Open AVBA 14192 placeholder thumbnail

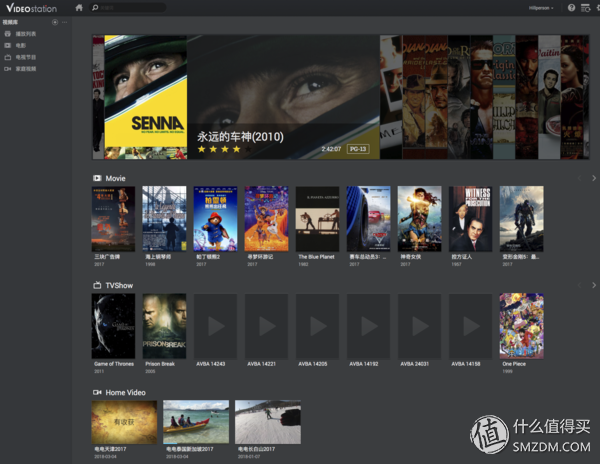[x=368, y=326]
